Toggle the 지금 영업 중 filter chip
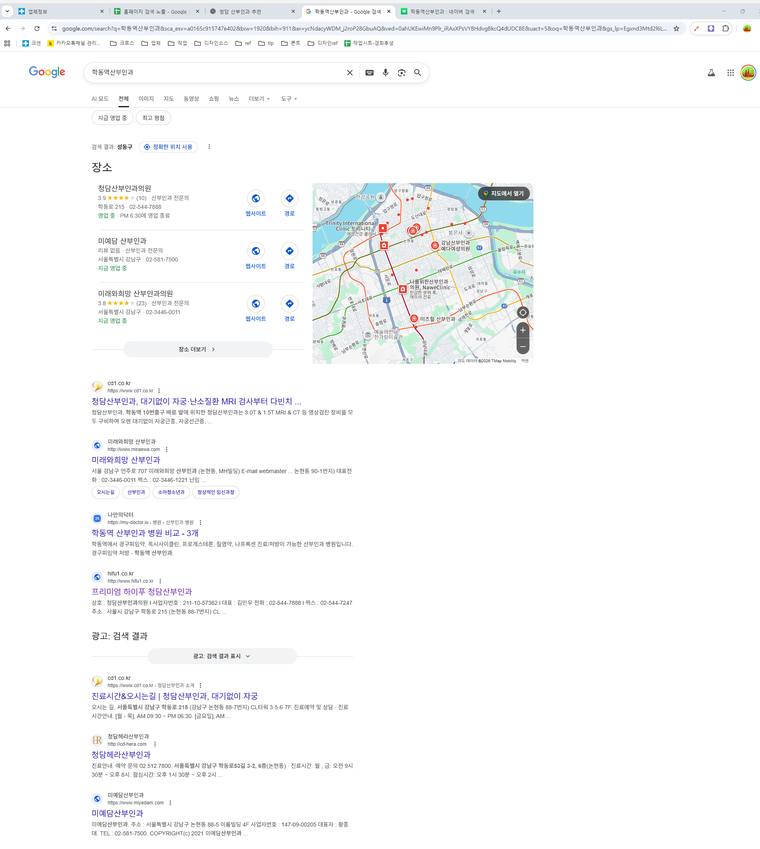 [x=112, y=118]
